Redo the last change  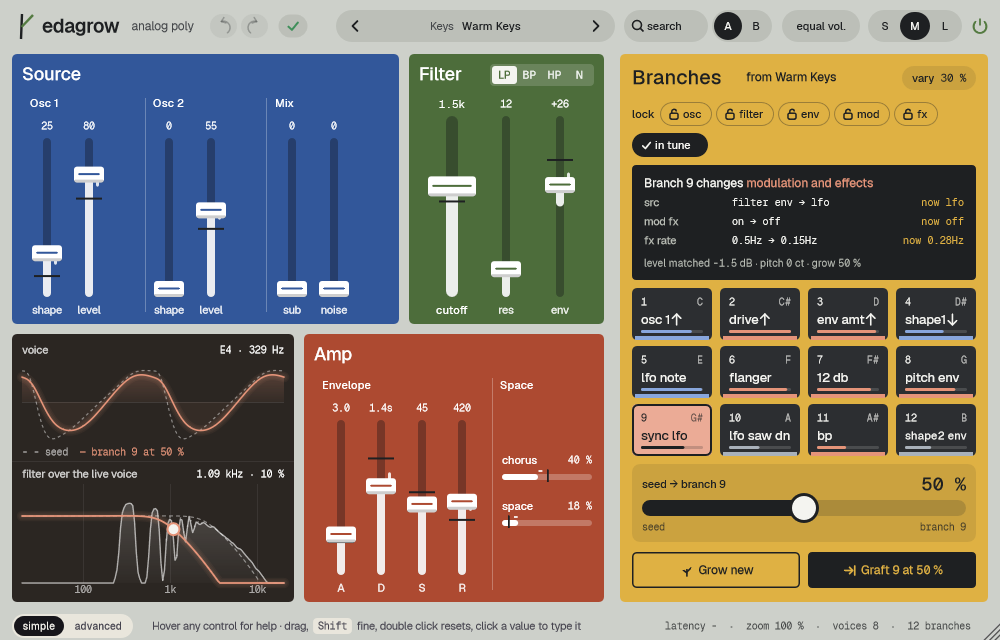(x=254, y=26)
